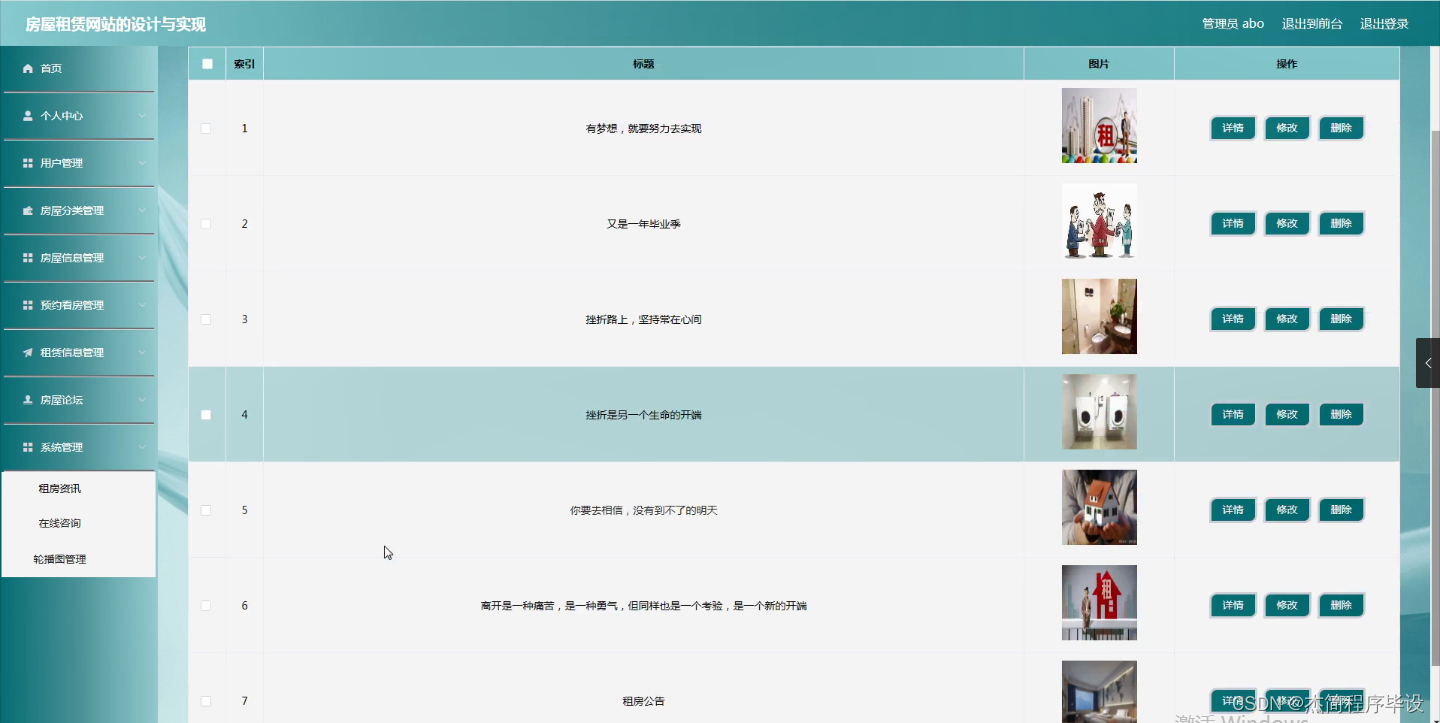Uncheck the checkbox on row 4

(x=206, y=413)
